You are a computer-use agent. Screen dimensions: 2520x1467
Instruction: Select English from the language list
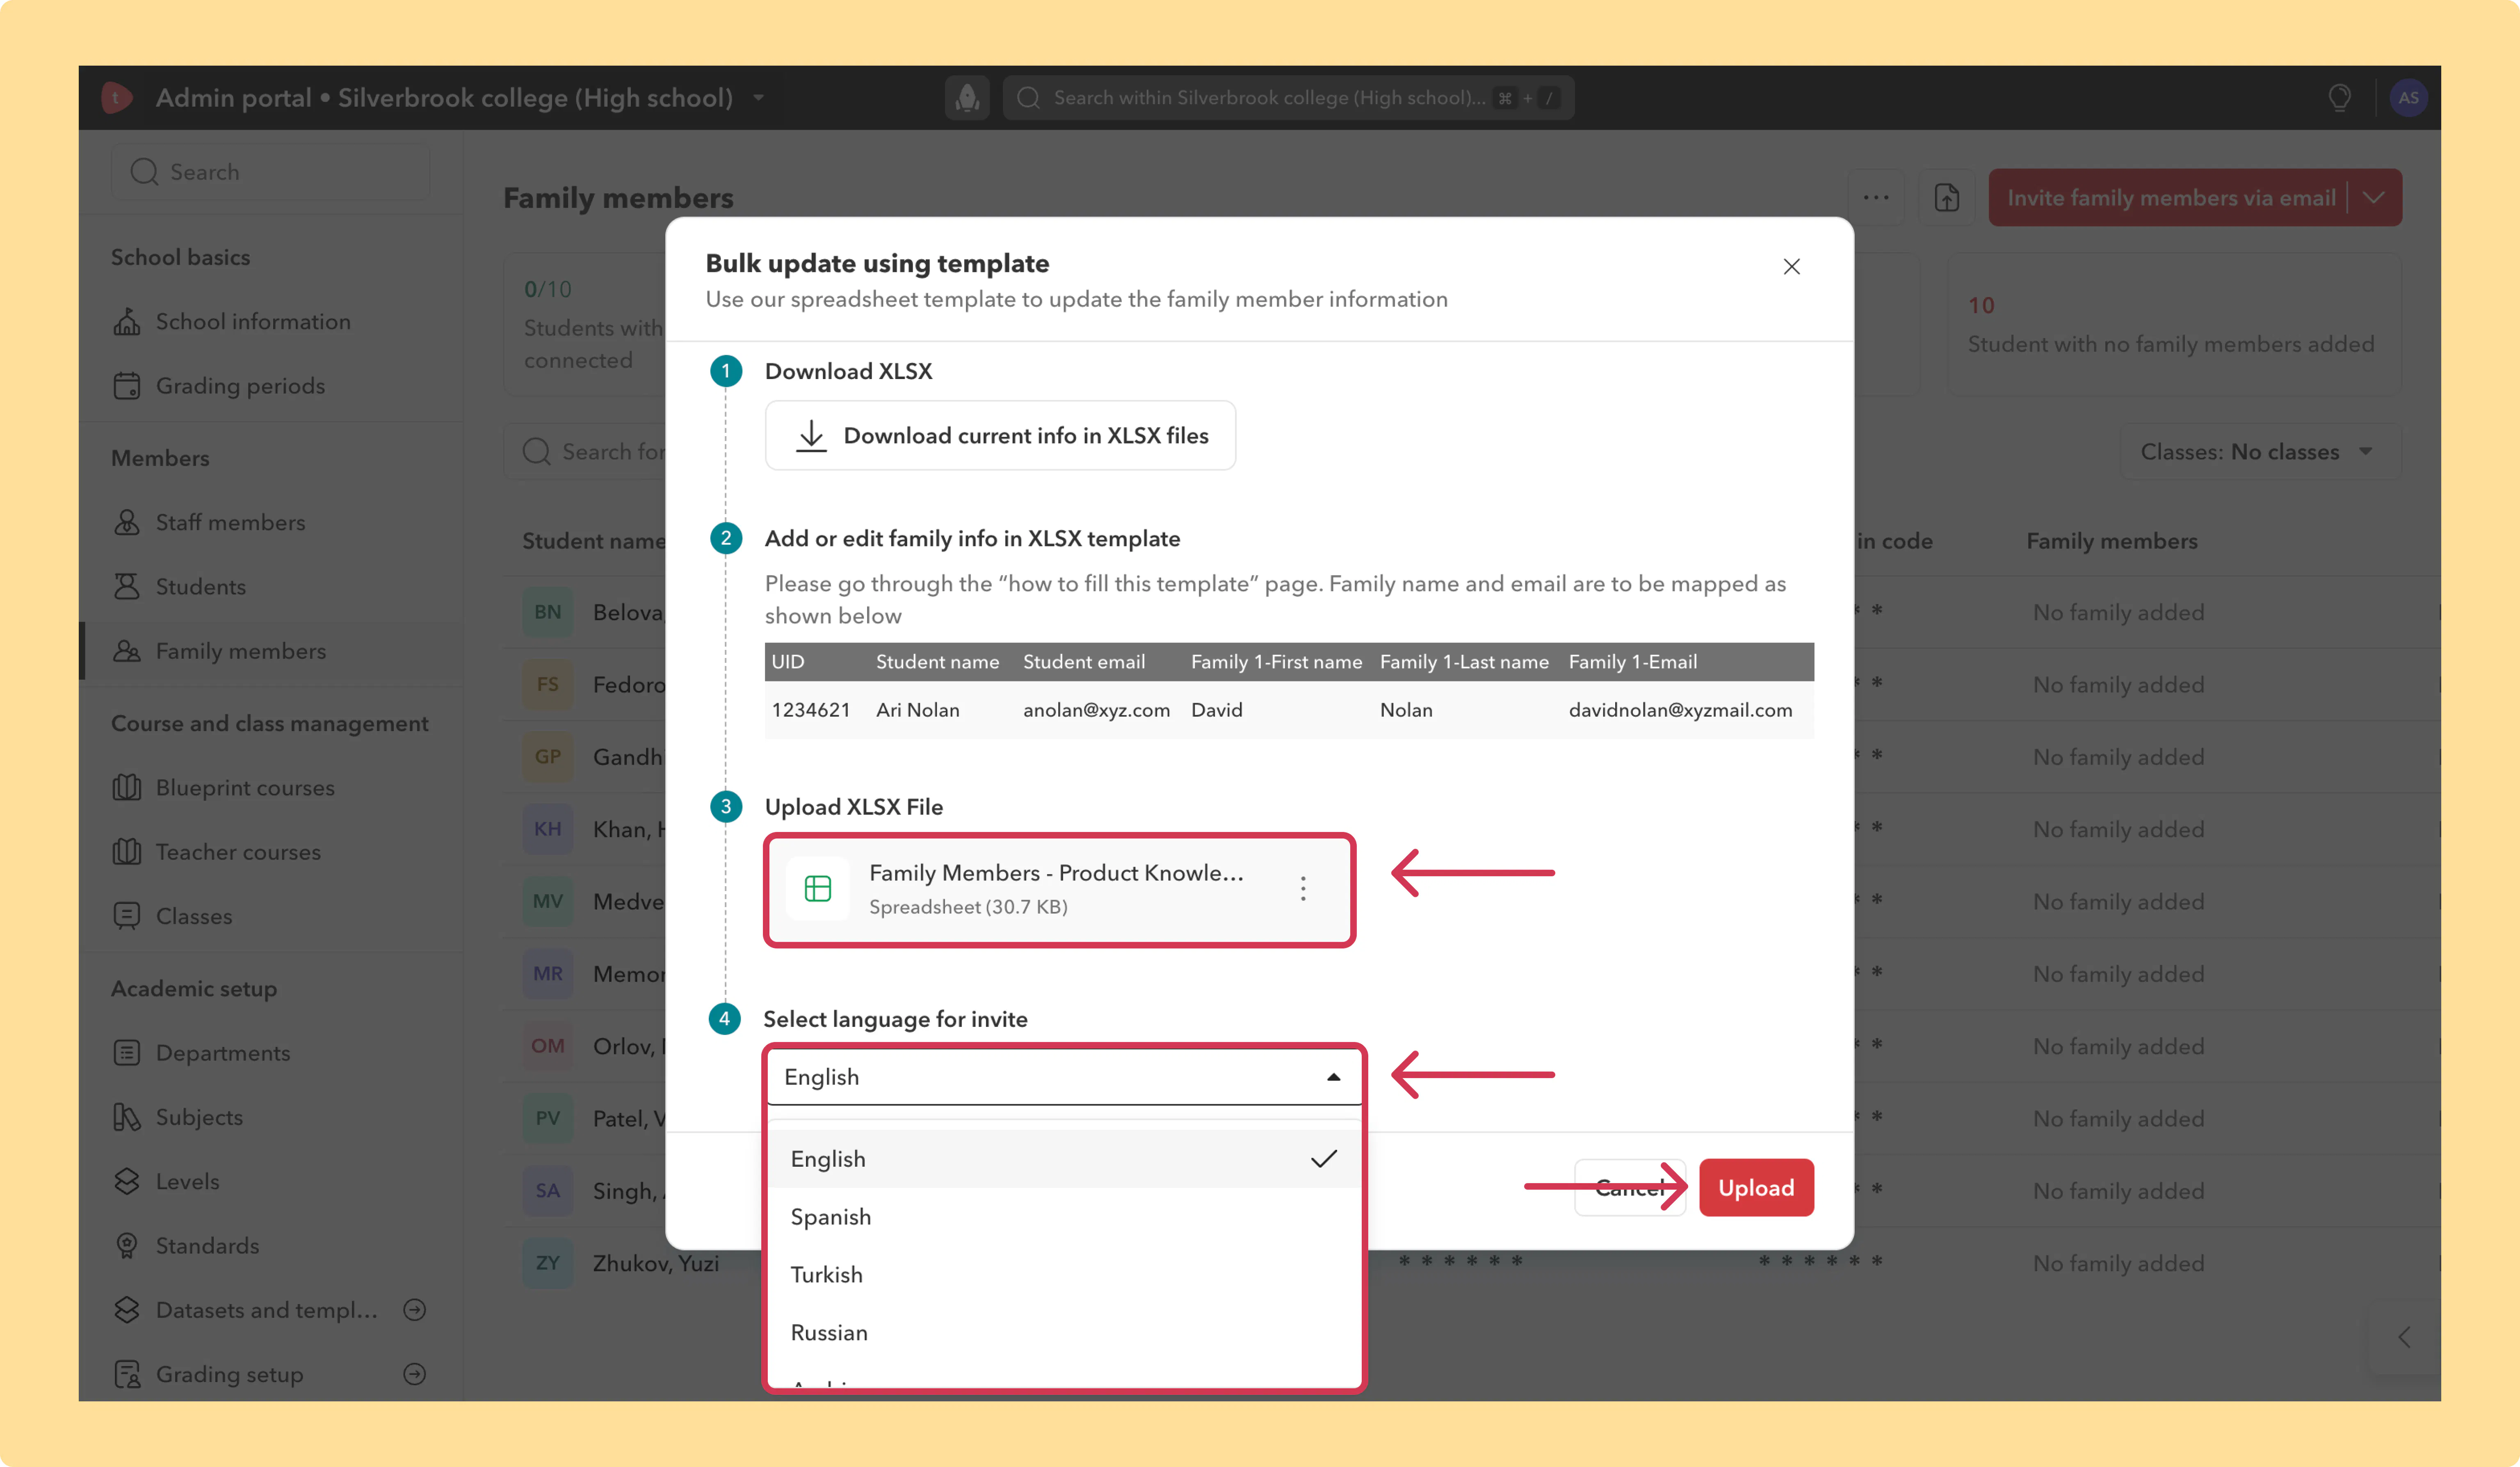click(1064, 1159)
